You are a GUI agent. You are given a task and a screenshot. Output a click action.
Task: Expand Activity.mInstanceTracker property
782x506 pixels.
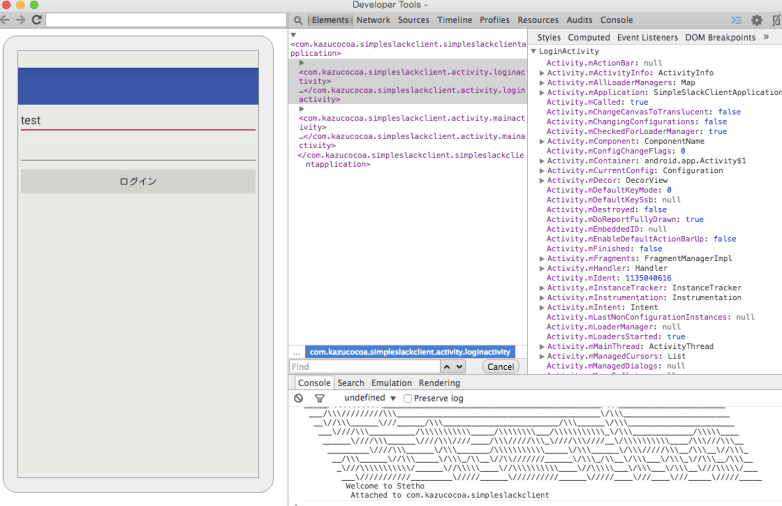coord(542,288)
